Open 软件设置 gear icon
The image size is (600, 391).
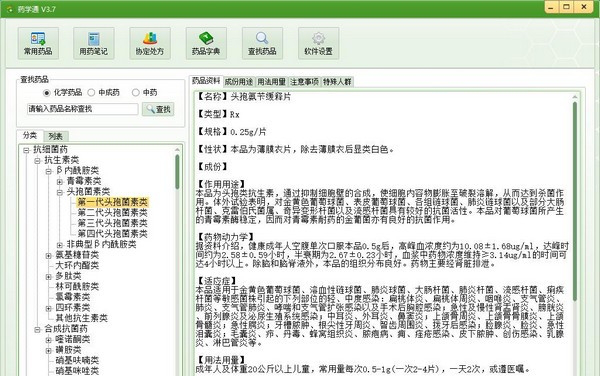coord(318,43)
